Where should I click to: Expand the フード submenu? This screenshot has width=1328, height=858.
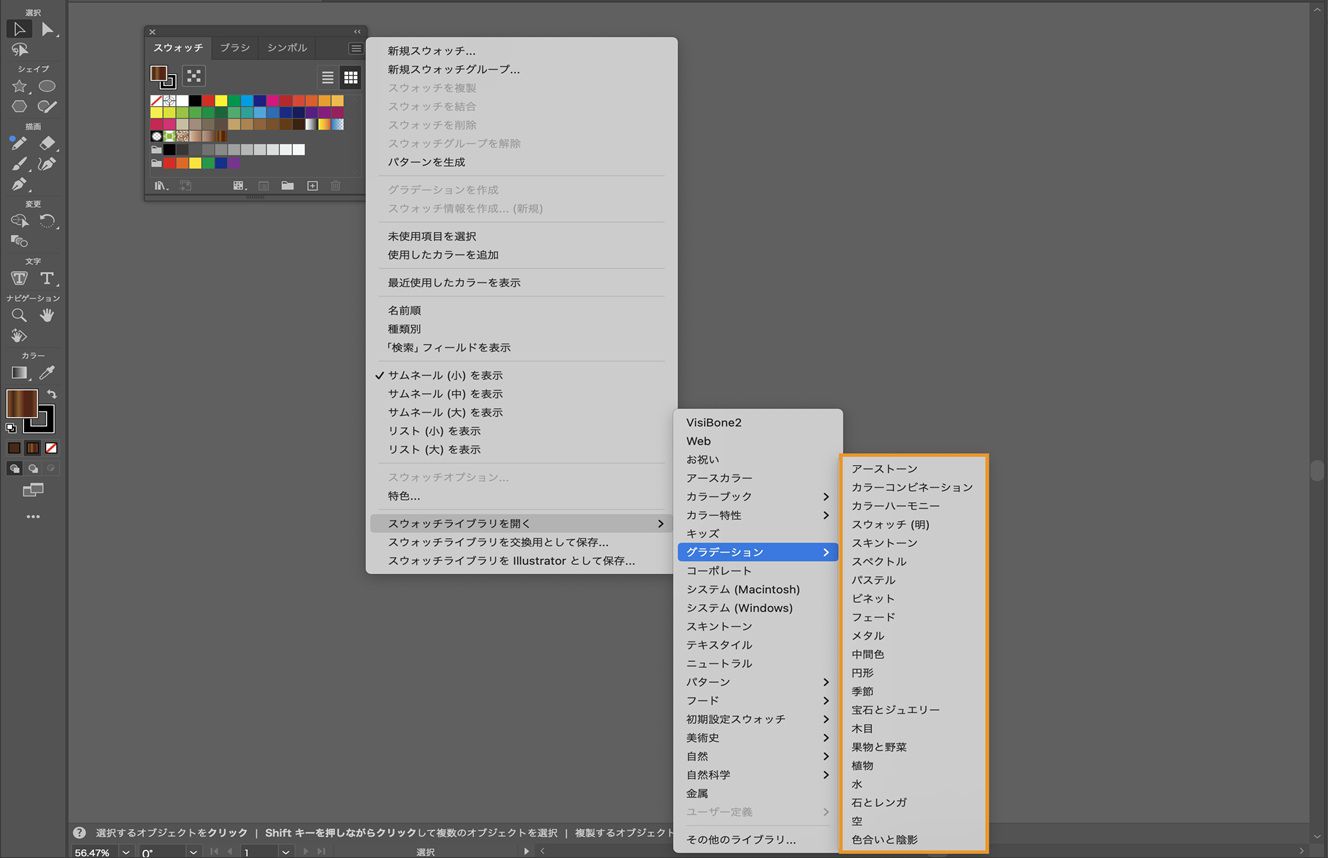(x=758, y=701)
